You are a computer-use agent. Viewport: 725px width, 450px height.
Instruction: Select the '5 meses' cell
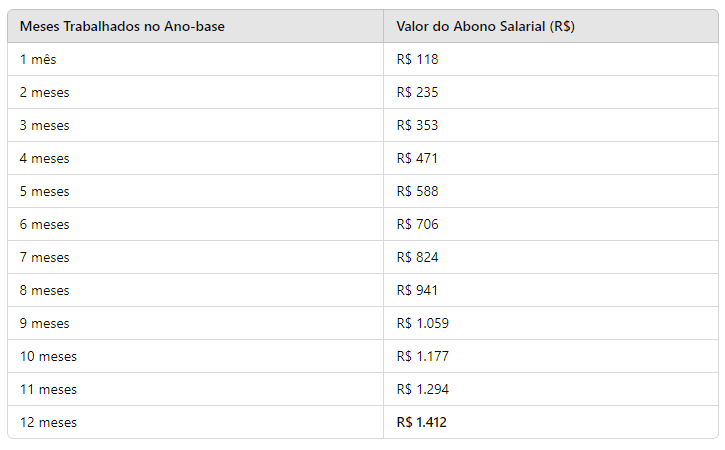click(x=45, y=191)
